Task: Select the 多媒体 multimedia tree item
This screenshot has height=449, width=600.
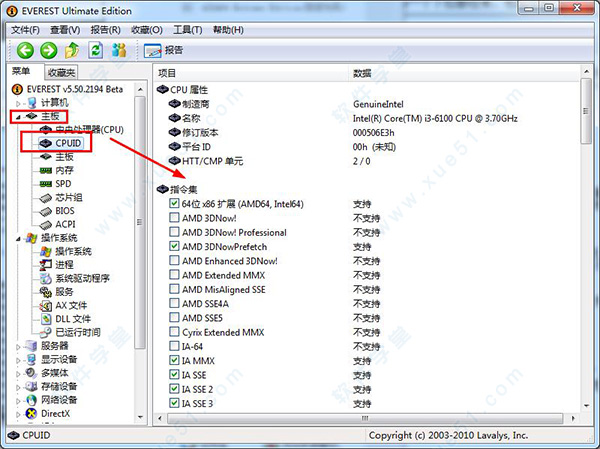Action: (47, 373)
